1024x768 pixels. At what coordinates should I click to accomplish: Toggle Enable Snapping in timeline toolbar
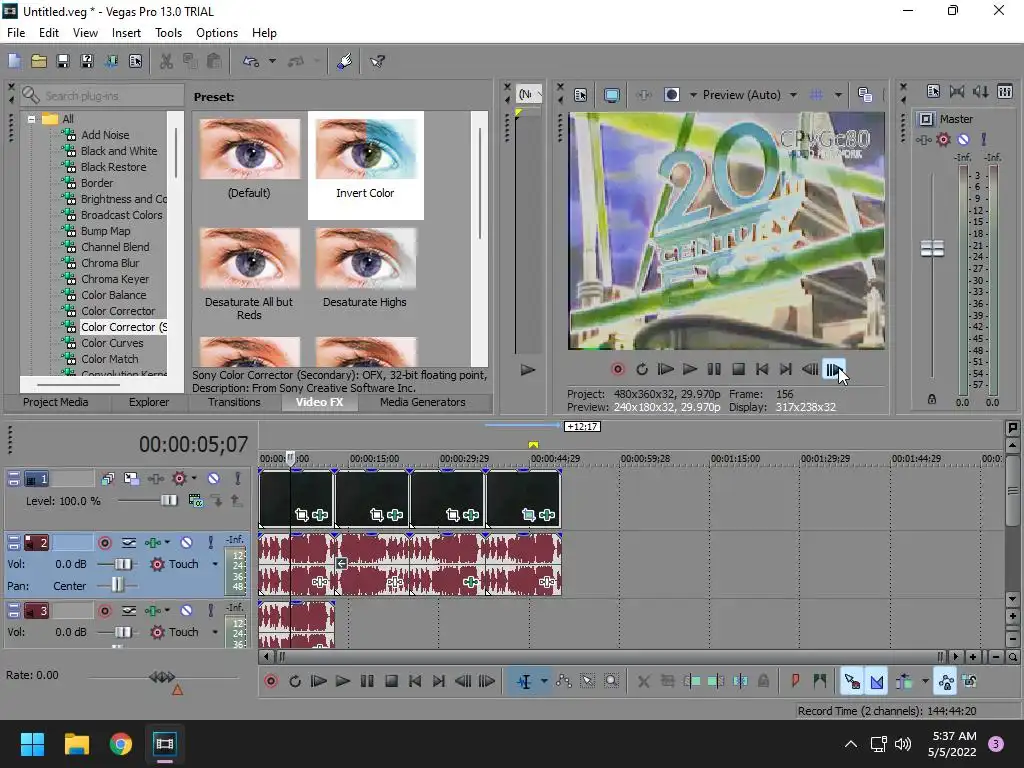click(x=852, y=681)
